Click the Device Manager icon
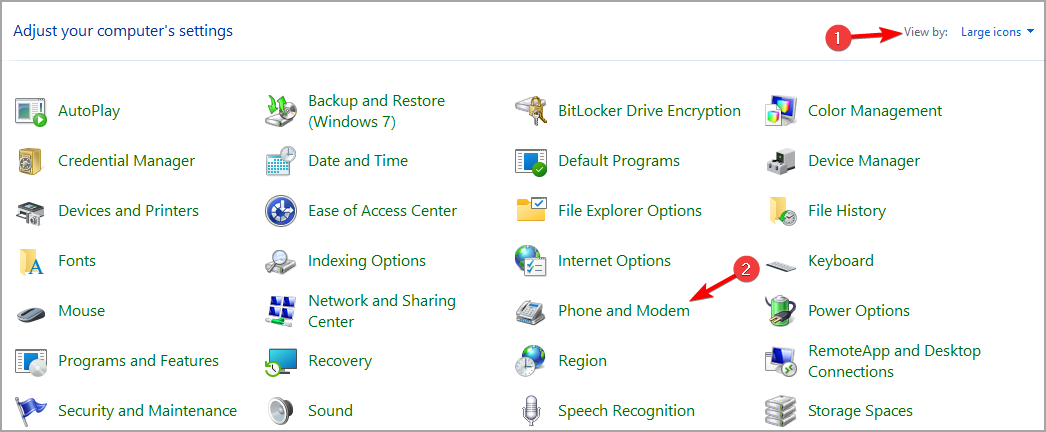The height and width of the screenshot is (432, 1046). point(781,161)
